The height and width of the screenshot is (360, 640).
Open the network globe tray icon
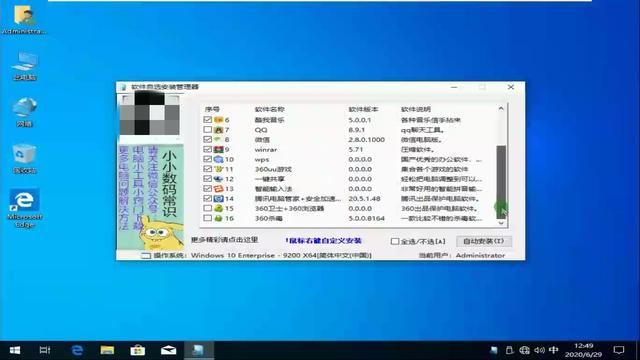tap(524, 350)
